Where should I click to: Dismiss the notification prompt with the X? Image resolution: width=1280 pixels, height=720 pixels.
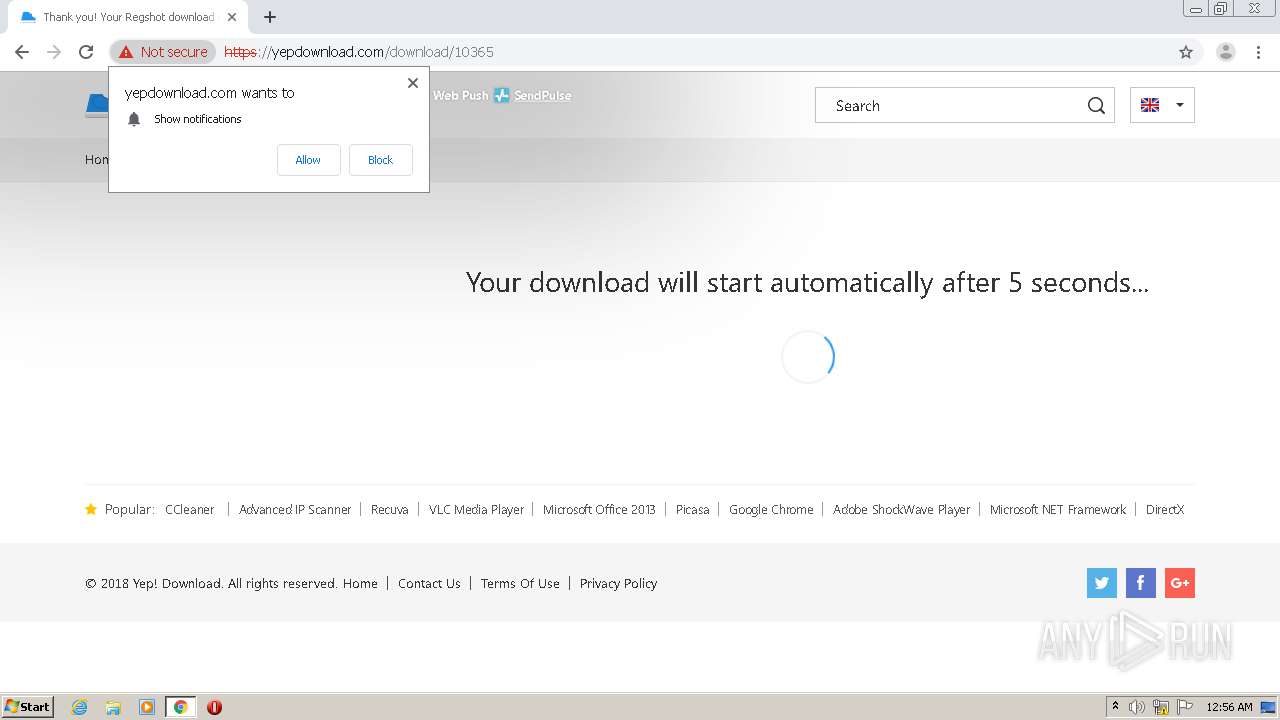[x=413, y=83]
